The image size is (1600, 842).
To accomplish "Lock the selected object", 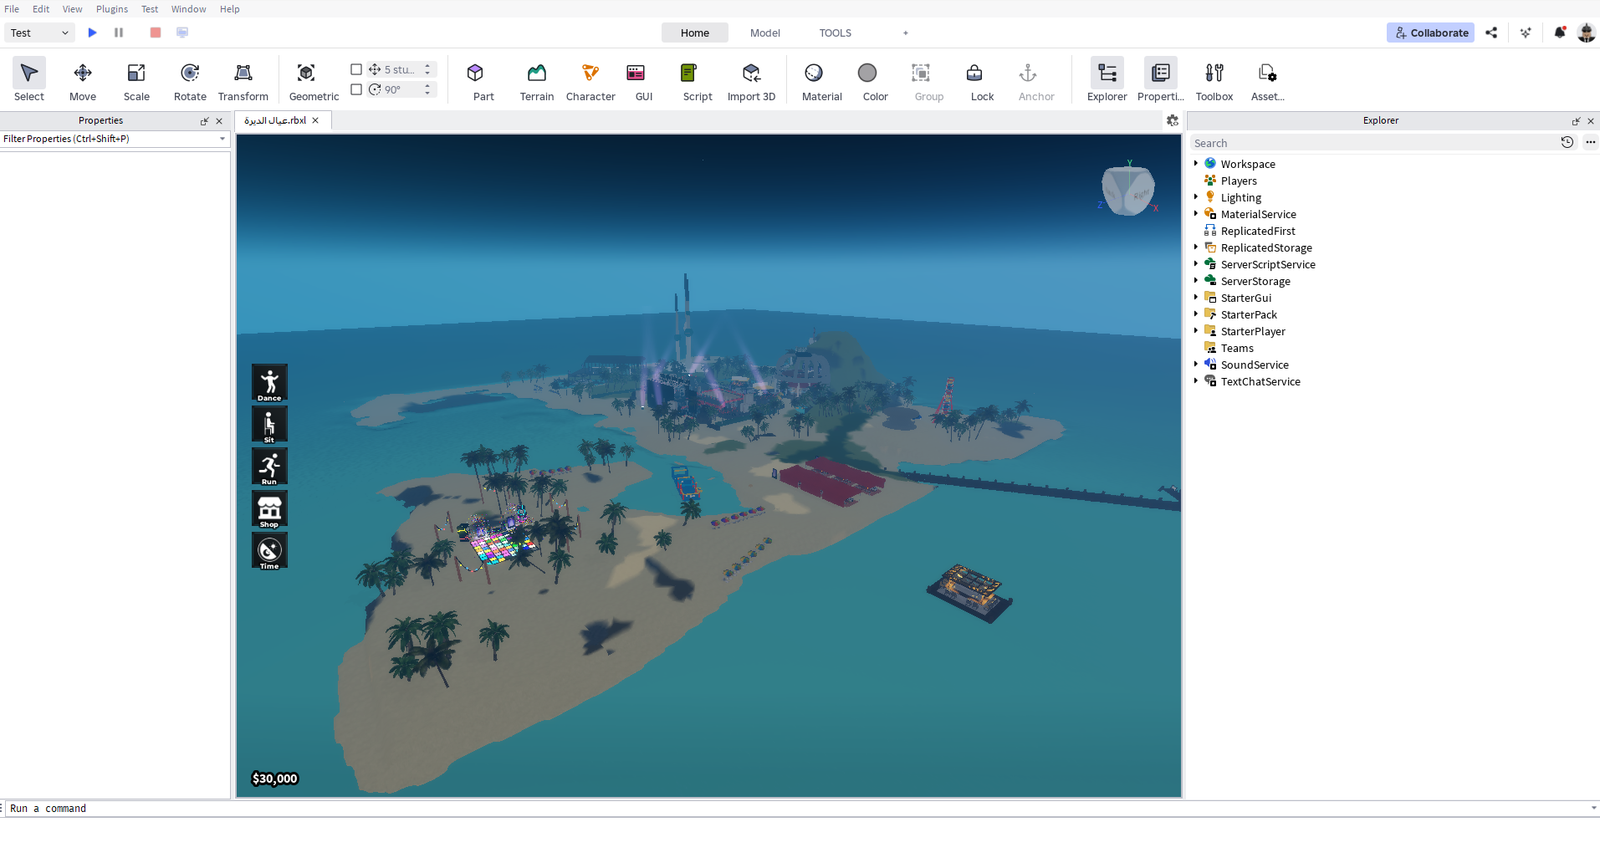I will tap(982, 80).
